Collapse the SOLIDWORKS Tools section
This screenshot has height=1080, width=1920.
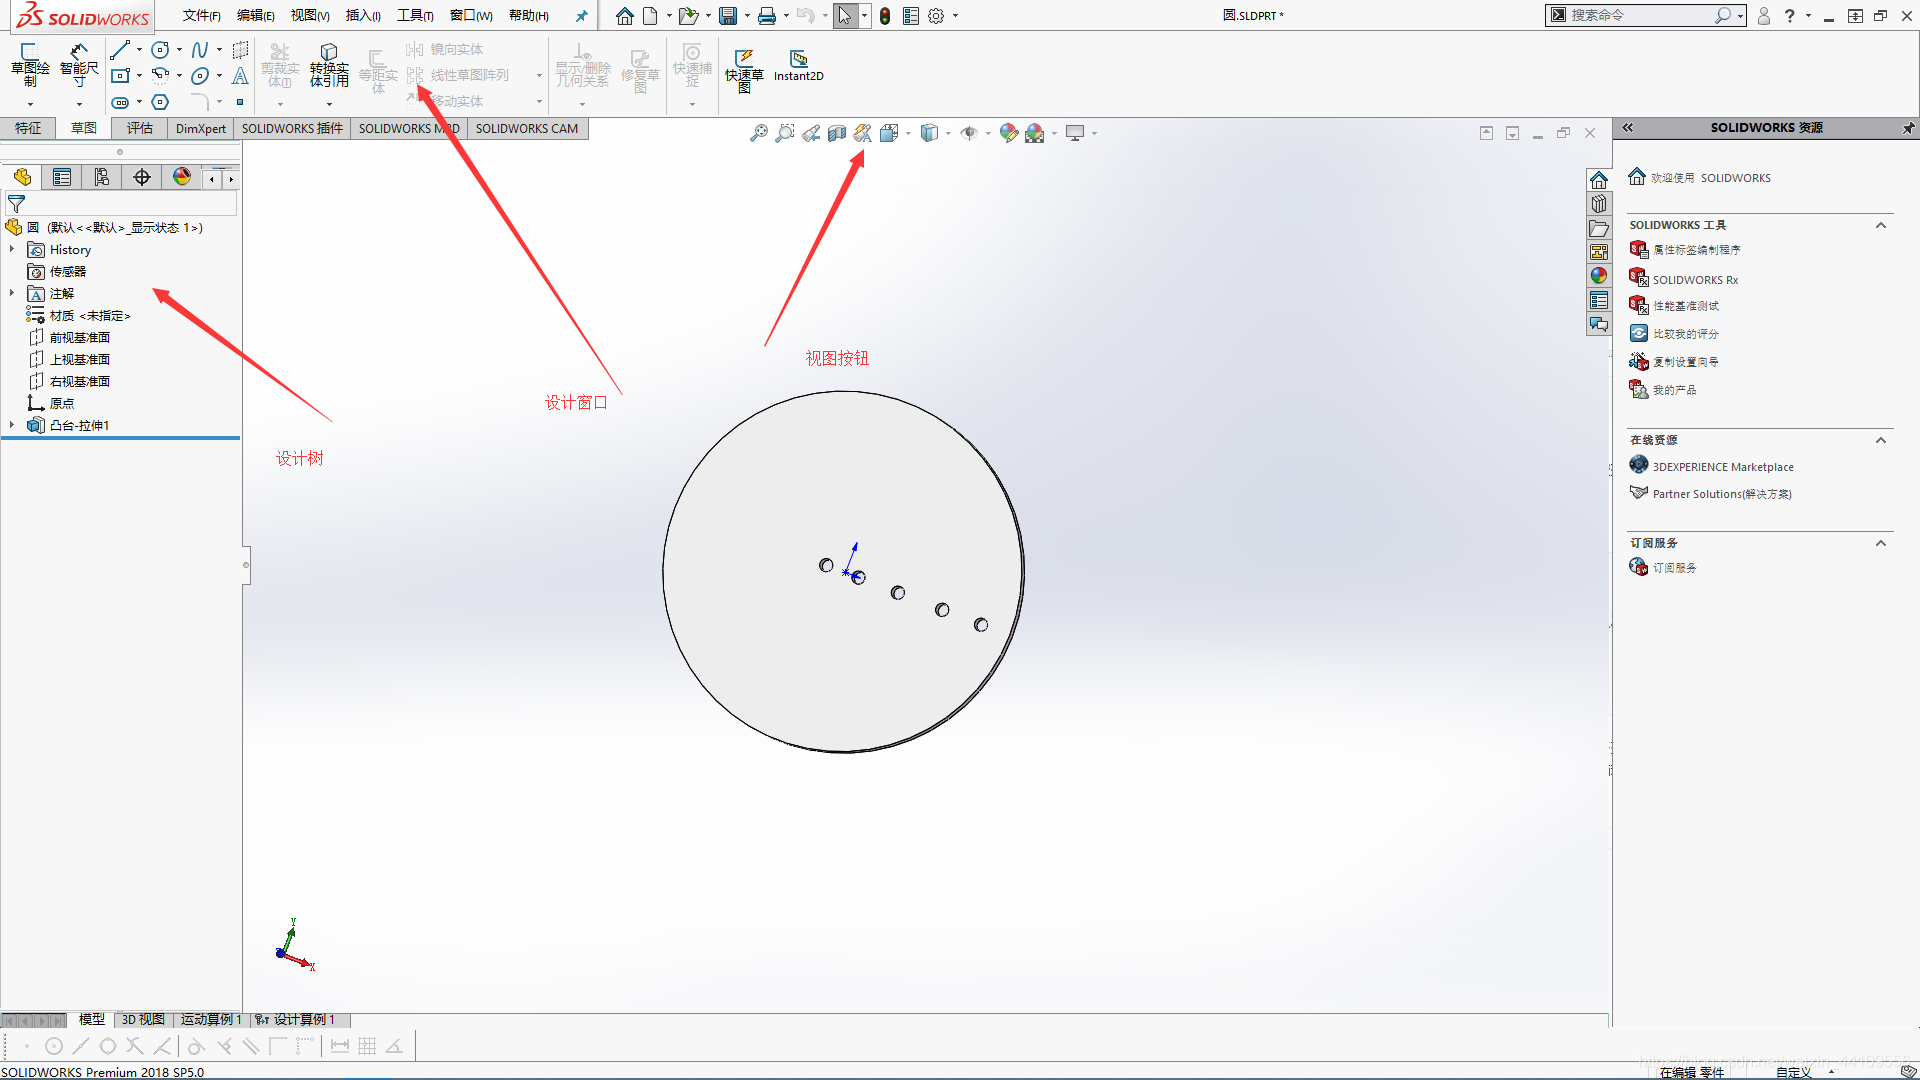tap(1880, 226)
